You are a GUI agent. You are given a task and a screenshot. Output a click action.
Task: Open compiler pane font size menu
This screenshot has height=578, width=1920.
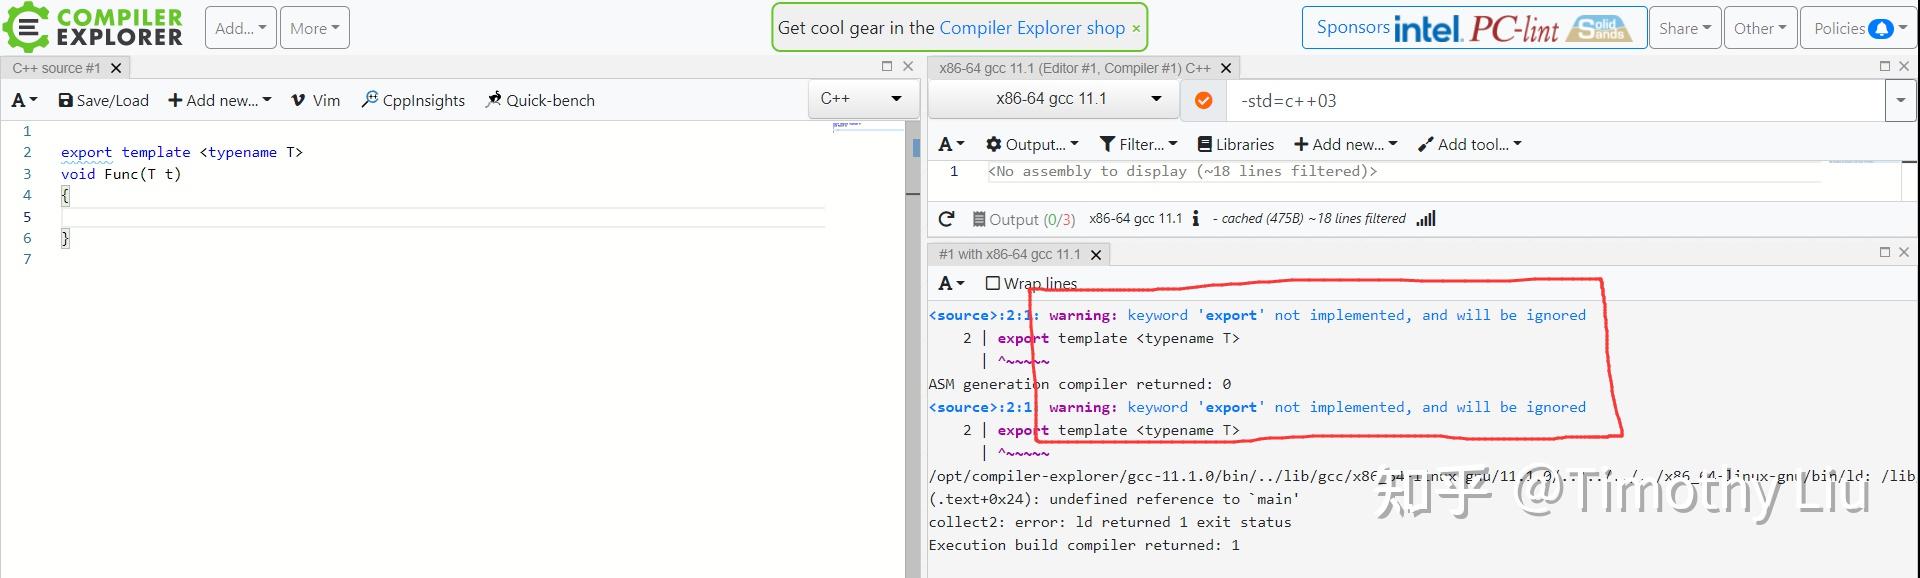(x=951, y=144)
